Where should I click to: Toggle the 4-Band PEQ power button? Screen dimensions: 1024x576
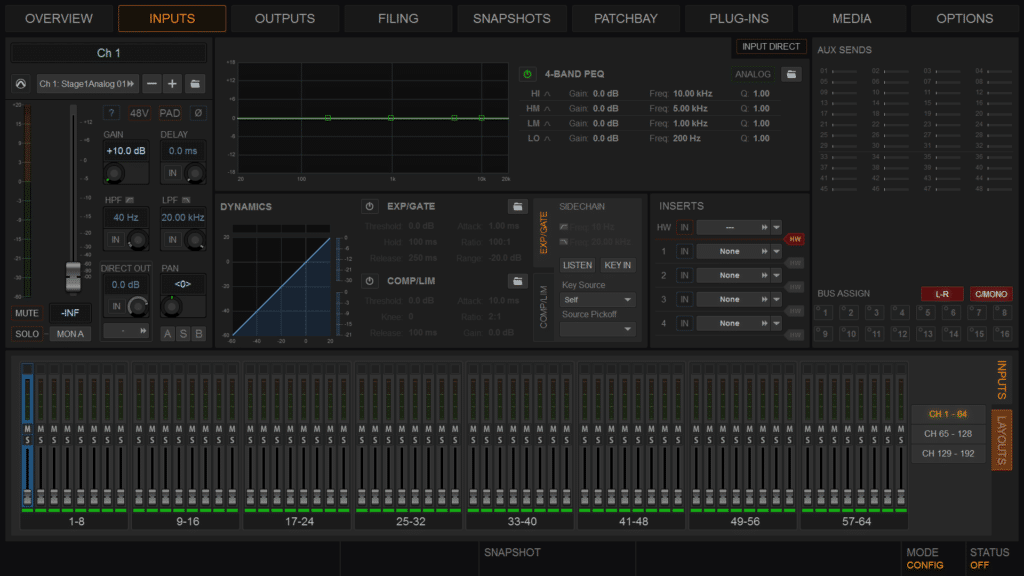(527, 74)
